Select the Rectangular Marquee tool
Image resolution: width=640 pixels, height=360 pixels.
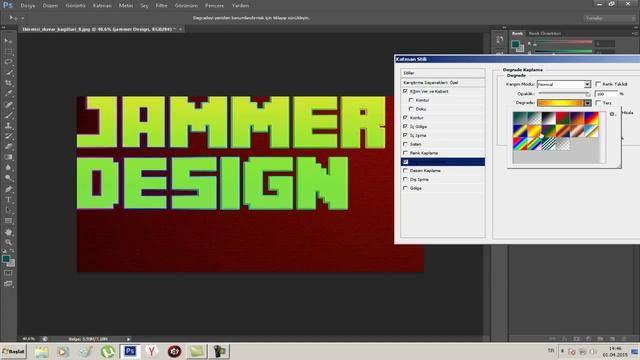pyautogui.click(x=8, y=52)
